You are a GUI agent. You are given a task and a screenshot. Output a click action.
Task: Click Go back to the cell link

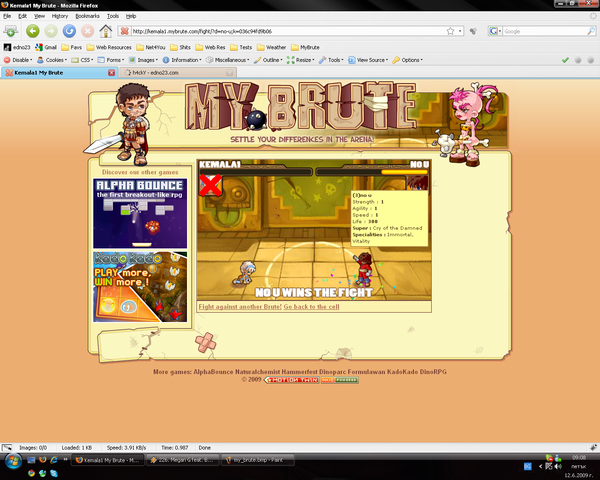[311, 307]
